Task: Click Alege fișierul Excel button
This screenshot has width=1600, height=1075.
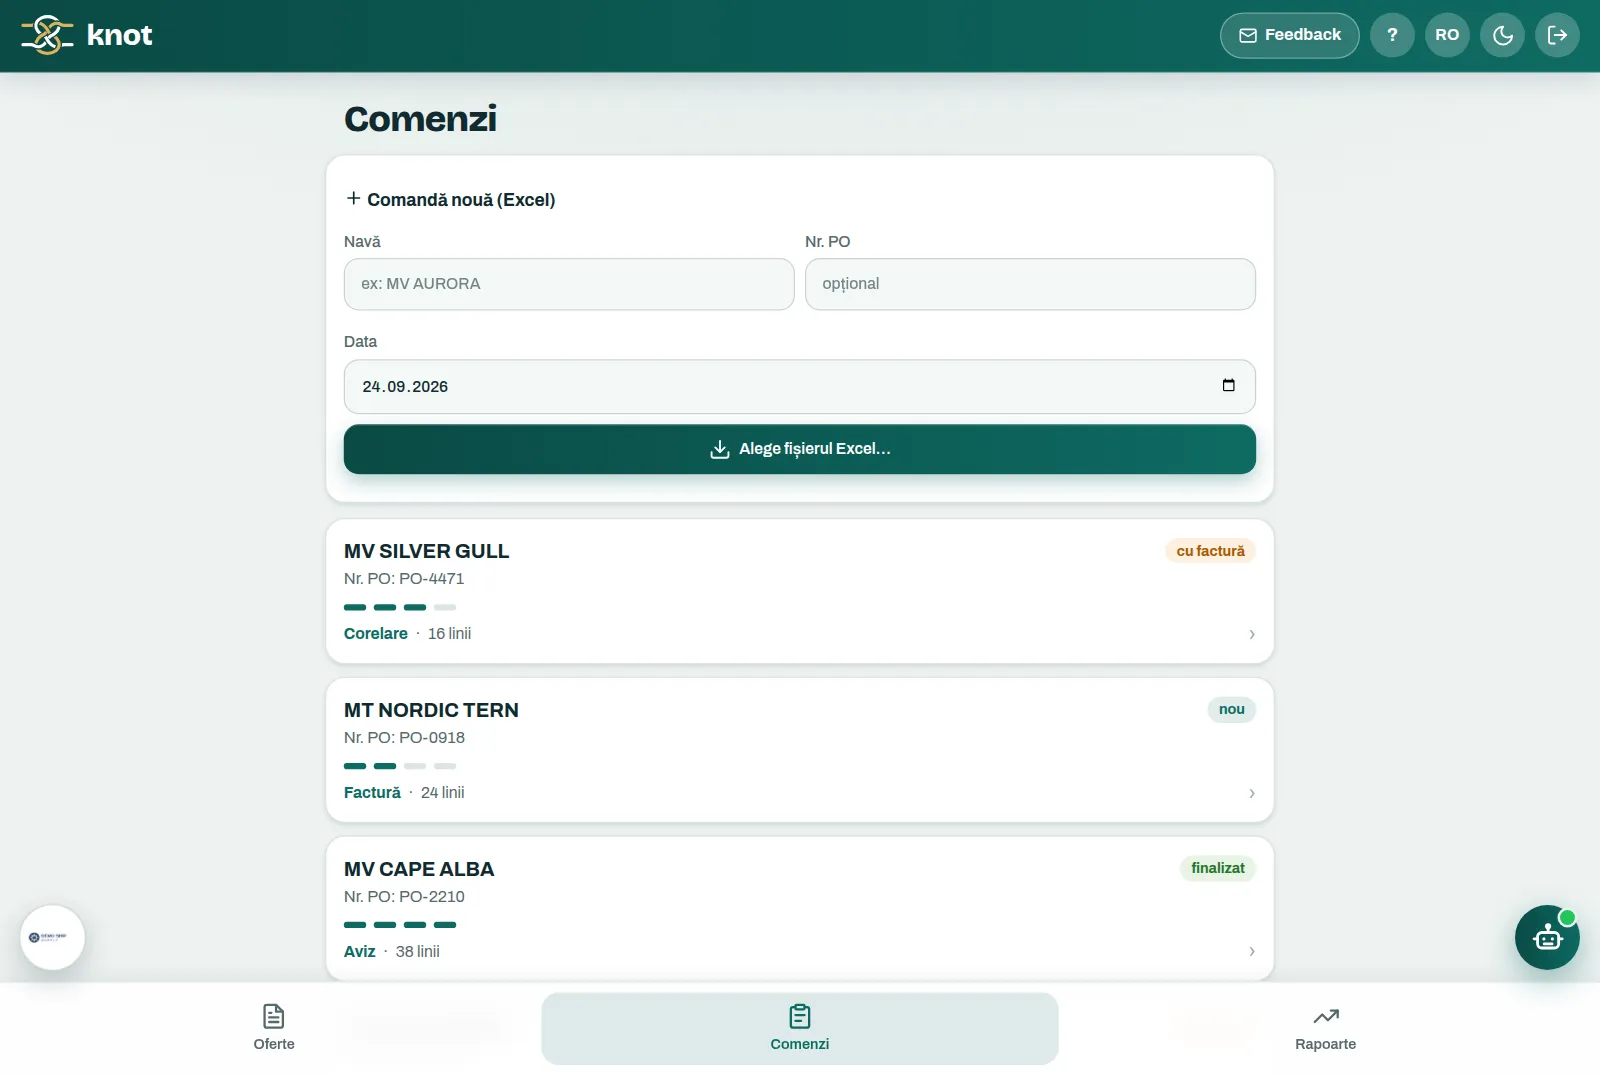Action: click(x=800, y=449)
